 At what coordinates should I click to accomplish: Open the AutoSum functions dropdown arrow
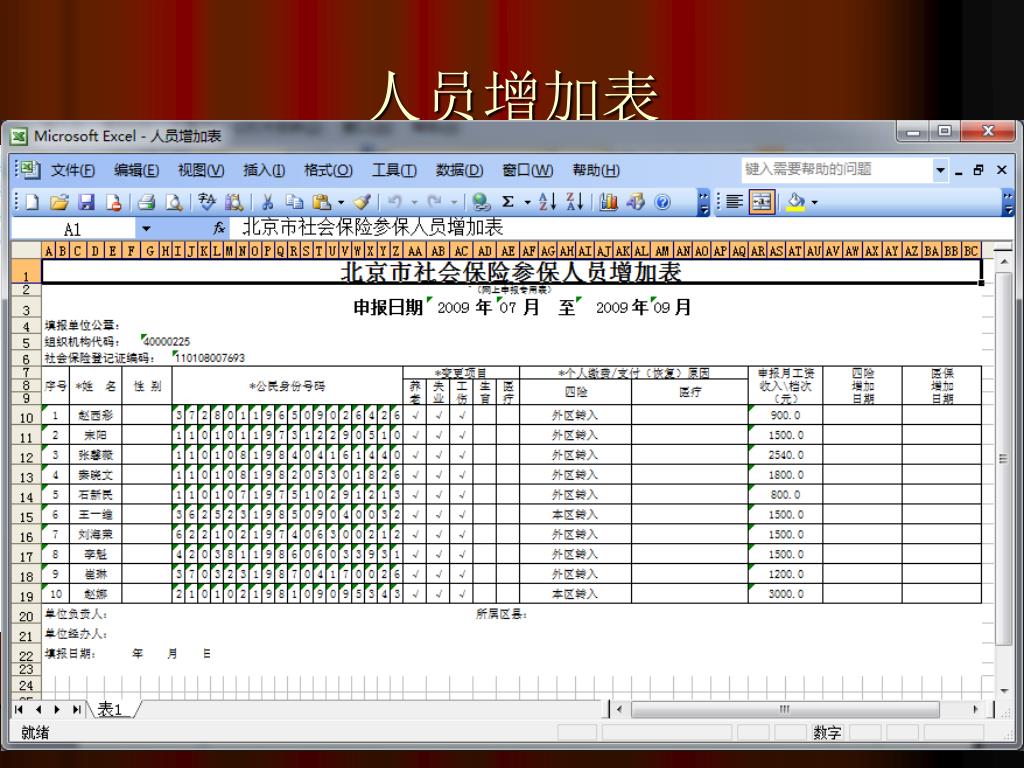528,203
